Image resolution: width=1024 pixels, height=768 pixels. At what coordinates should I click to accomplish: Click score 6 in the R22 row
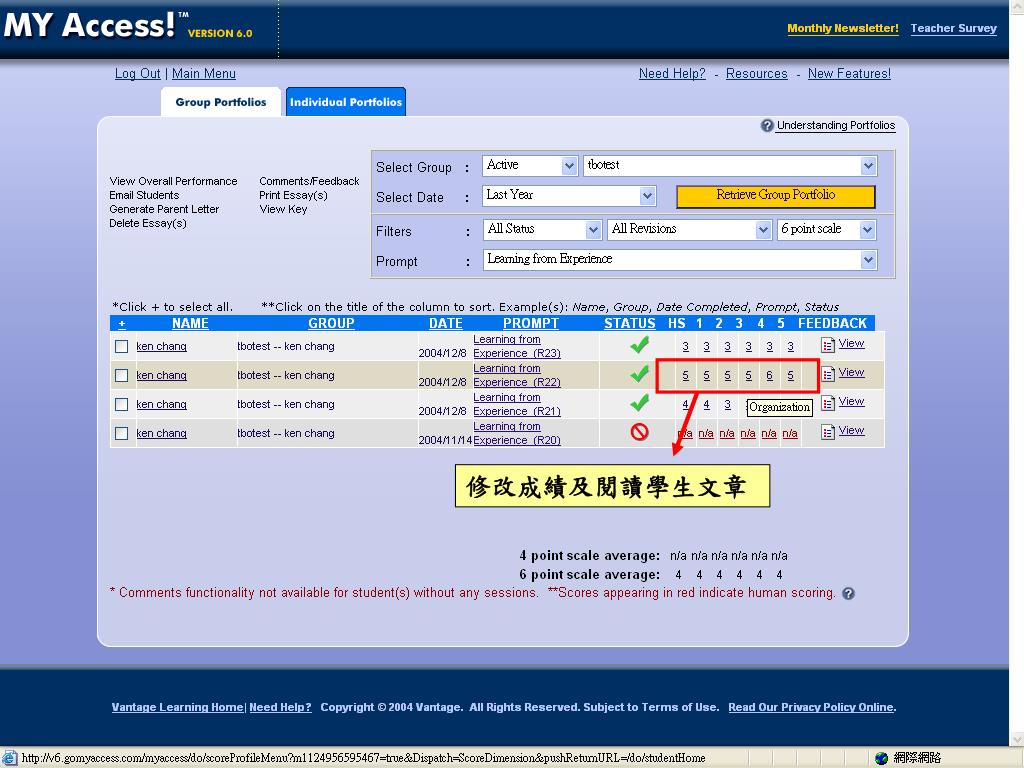(769, 376)
